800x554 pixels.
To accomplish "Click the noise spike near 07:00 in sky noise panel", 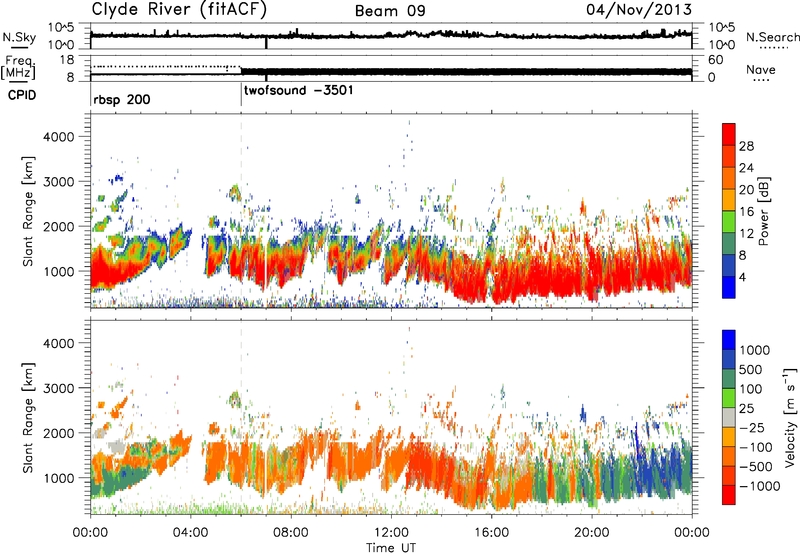I will pos(266,43).
